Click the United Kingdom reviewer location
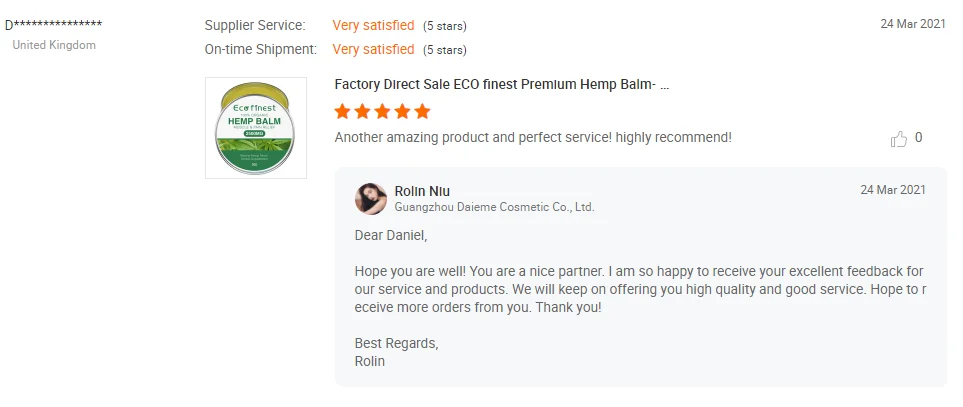This screenshot has height=407, width=963. click(54, 45)
